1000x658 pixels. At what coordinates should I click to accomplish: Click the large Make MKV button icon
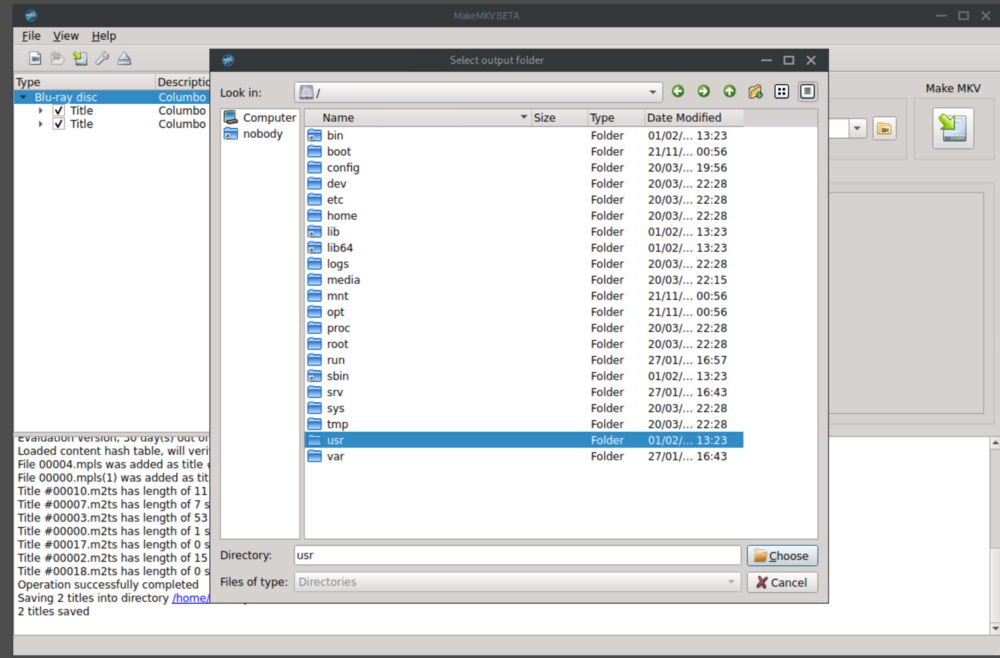(953, 128)
